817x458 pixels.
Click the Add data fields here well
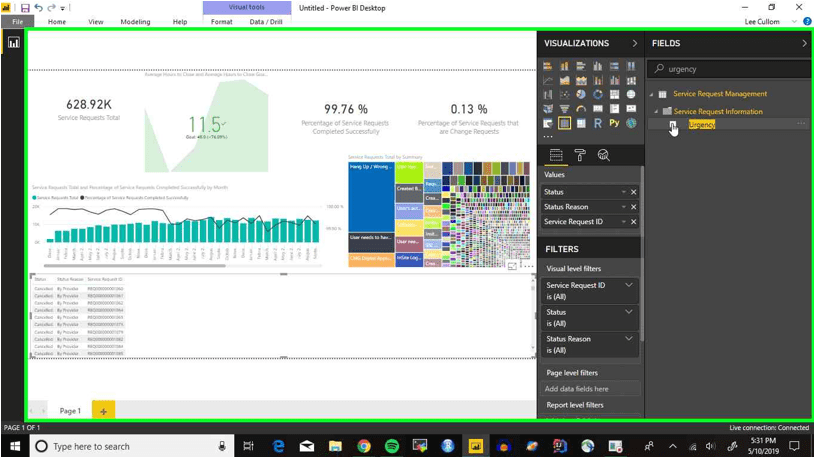click(589, 389)
